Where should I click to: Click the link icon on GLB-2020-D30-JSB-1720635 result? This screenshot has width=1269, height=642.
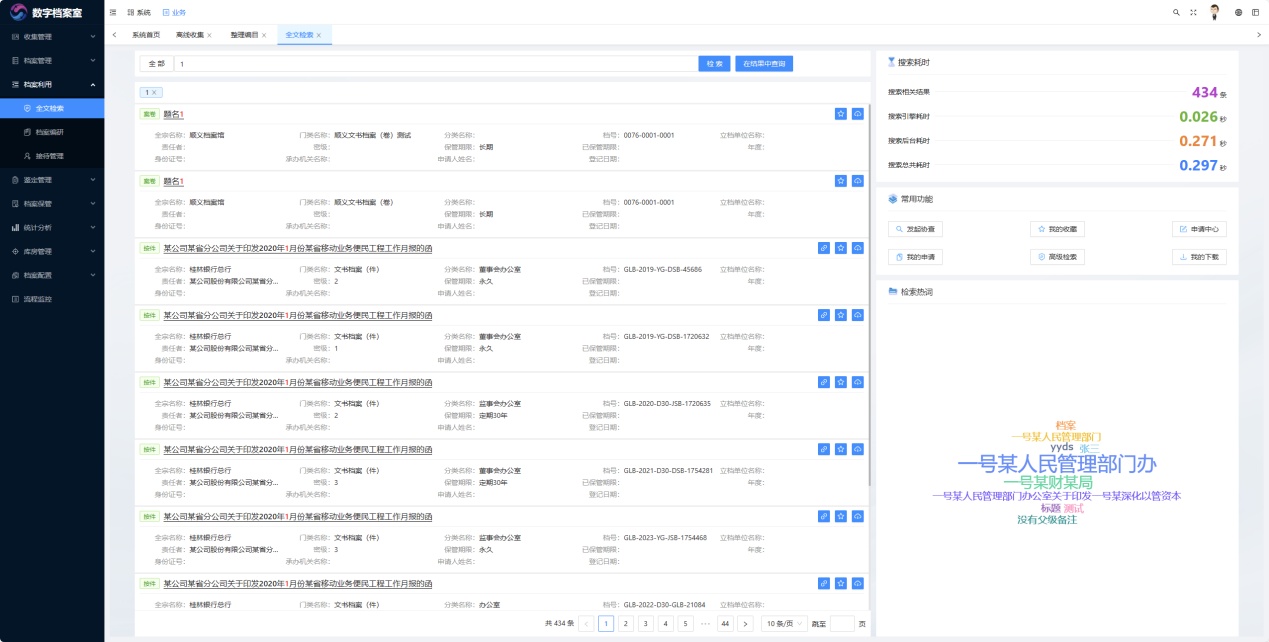point(824,382)
